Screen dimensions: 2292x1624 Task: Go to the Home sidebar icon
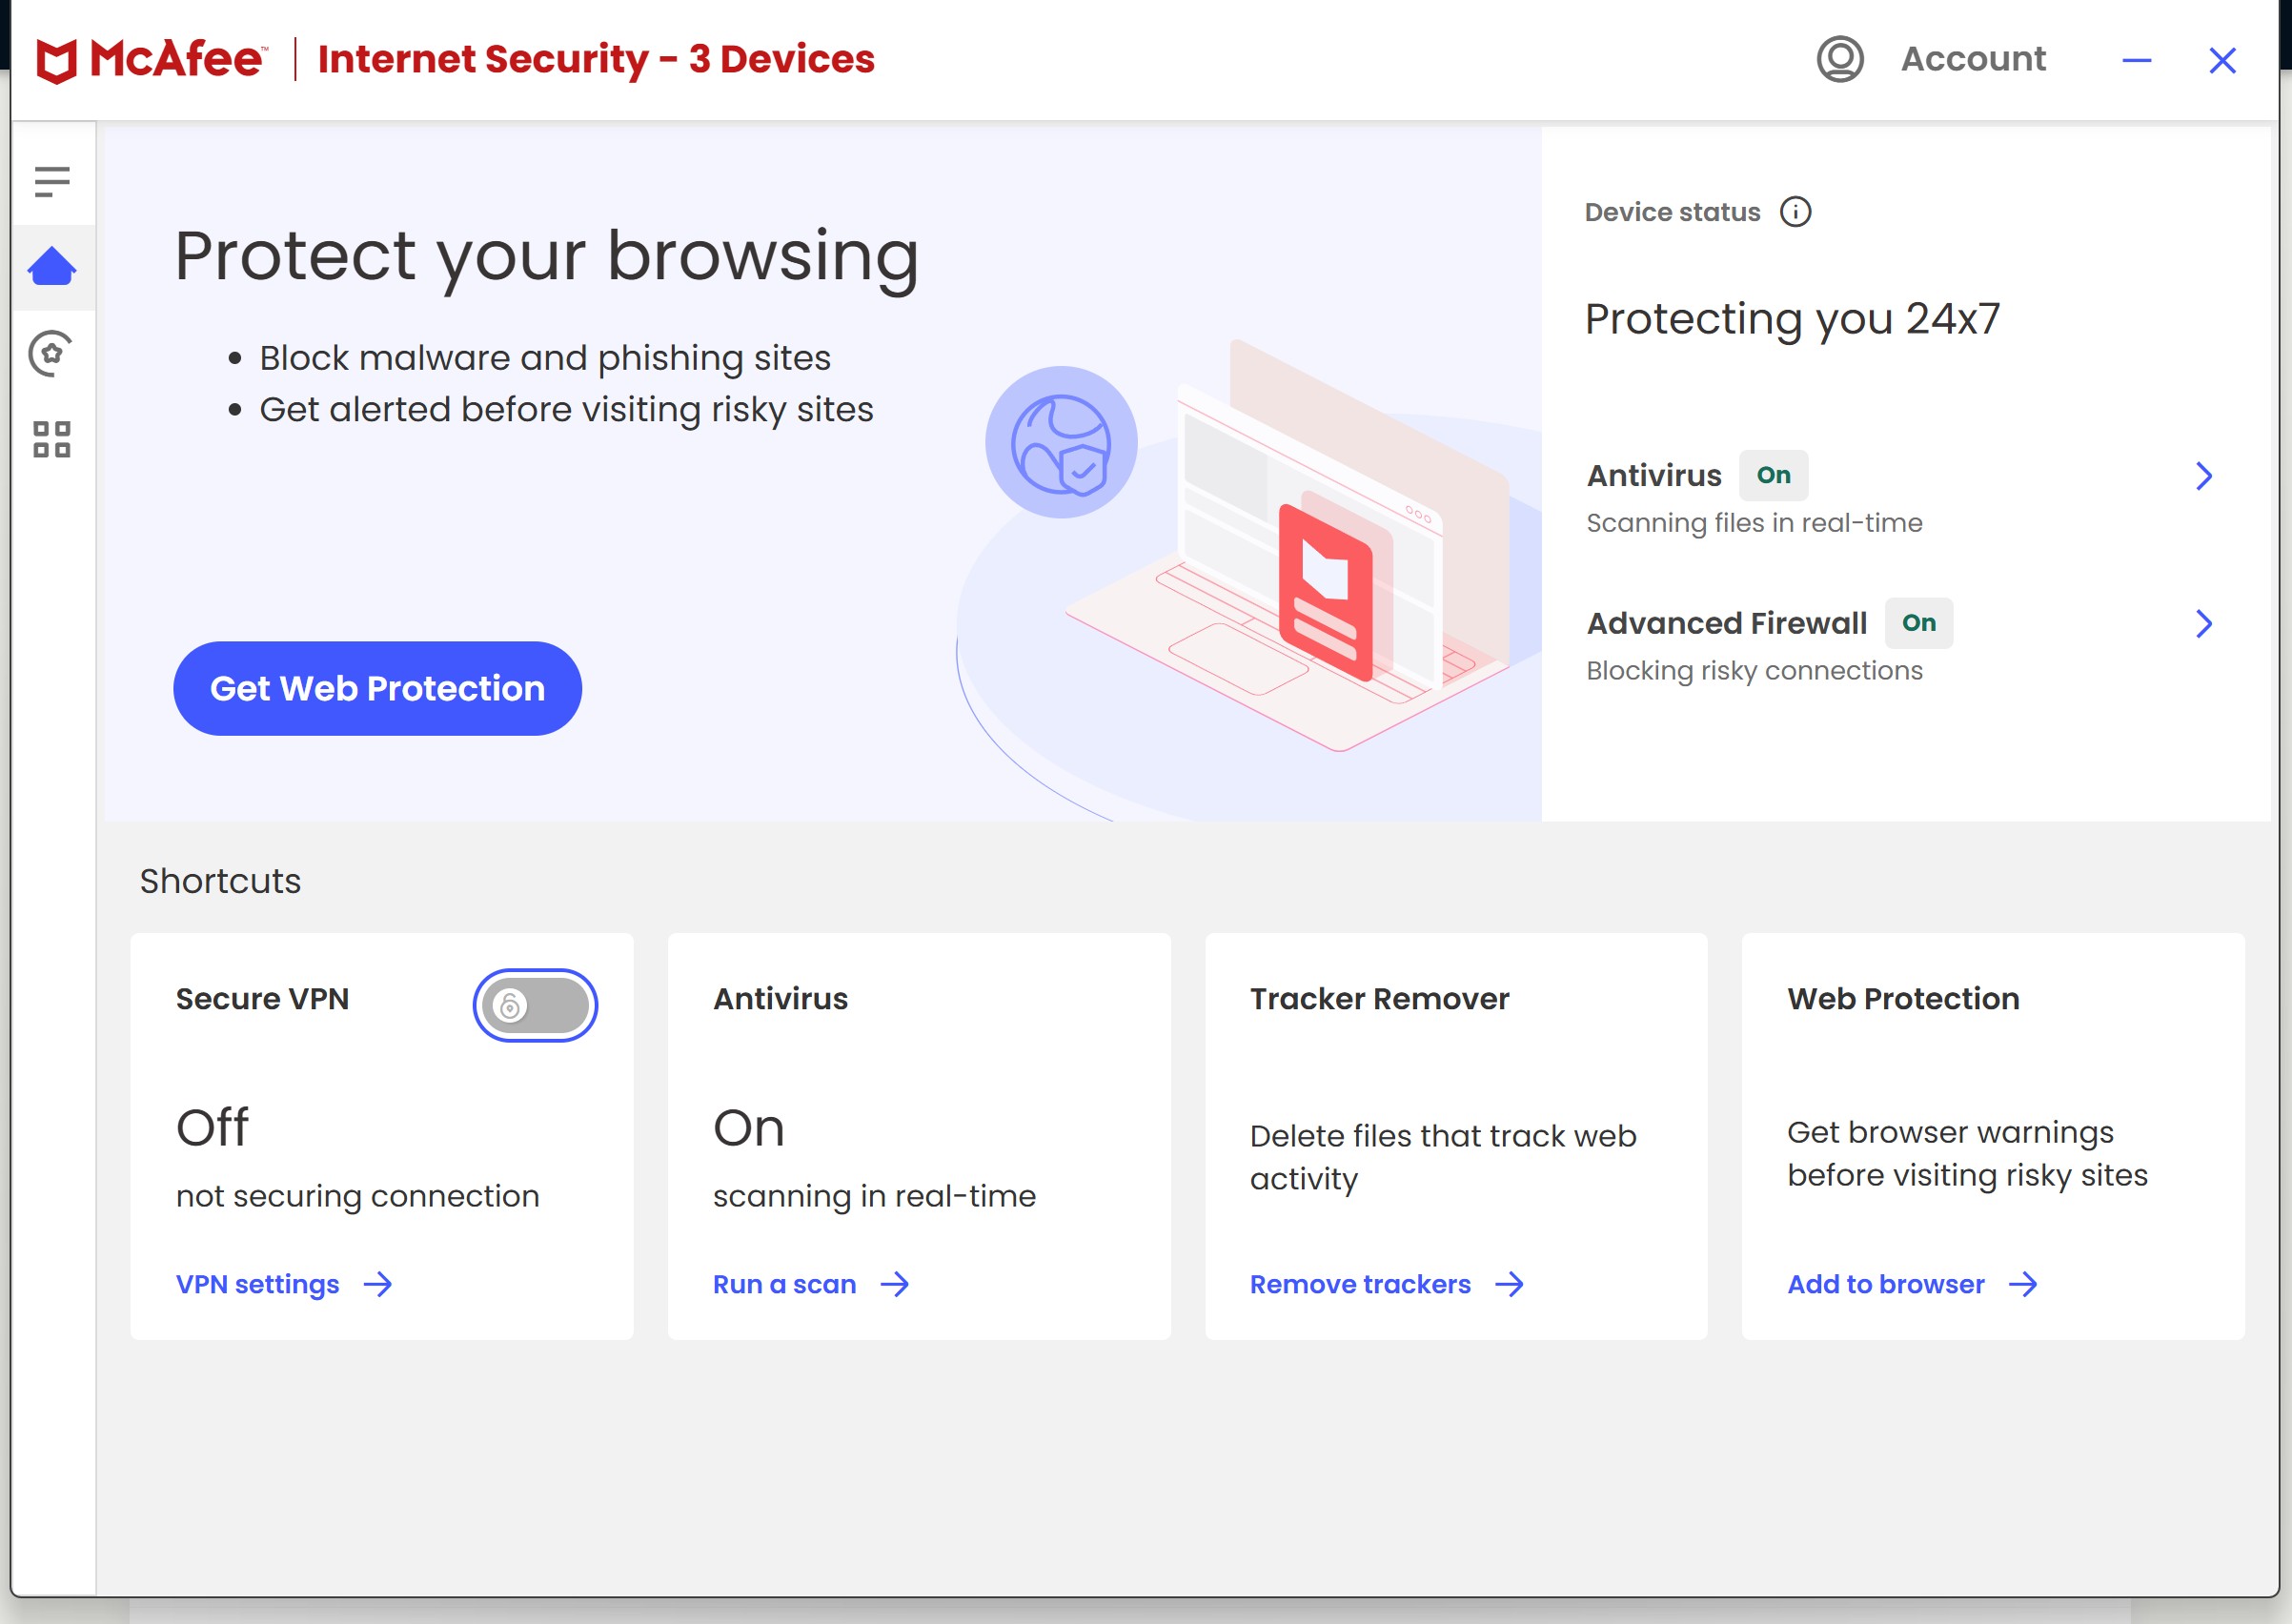[52, 266]
